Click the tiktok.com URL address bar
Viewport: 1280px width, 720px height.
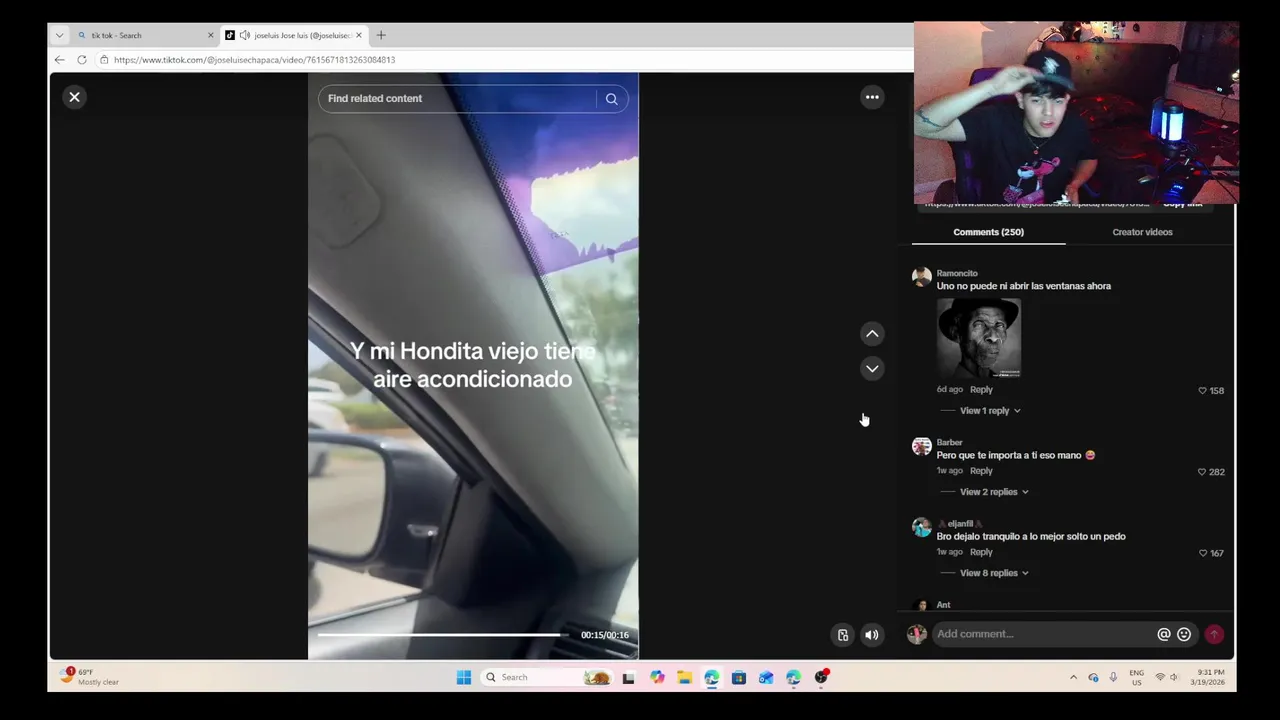(254, 60)
